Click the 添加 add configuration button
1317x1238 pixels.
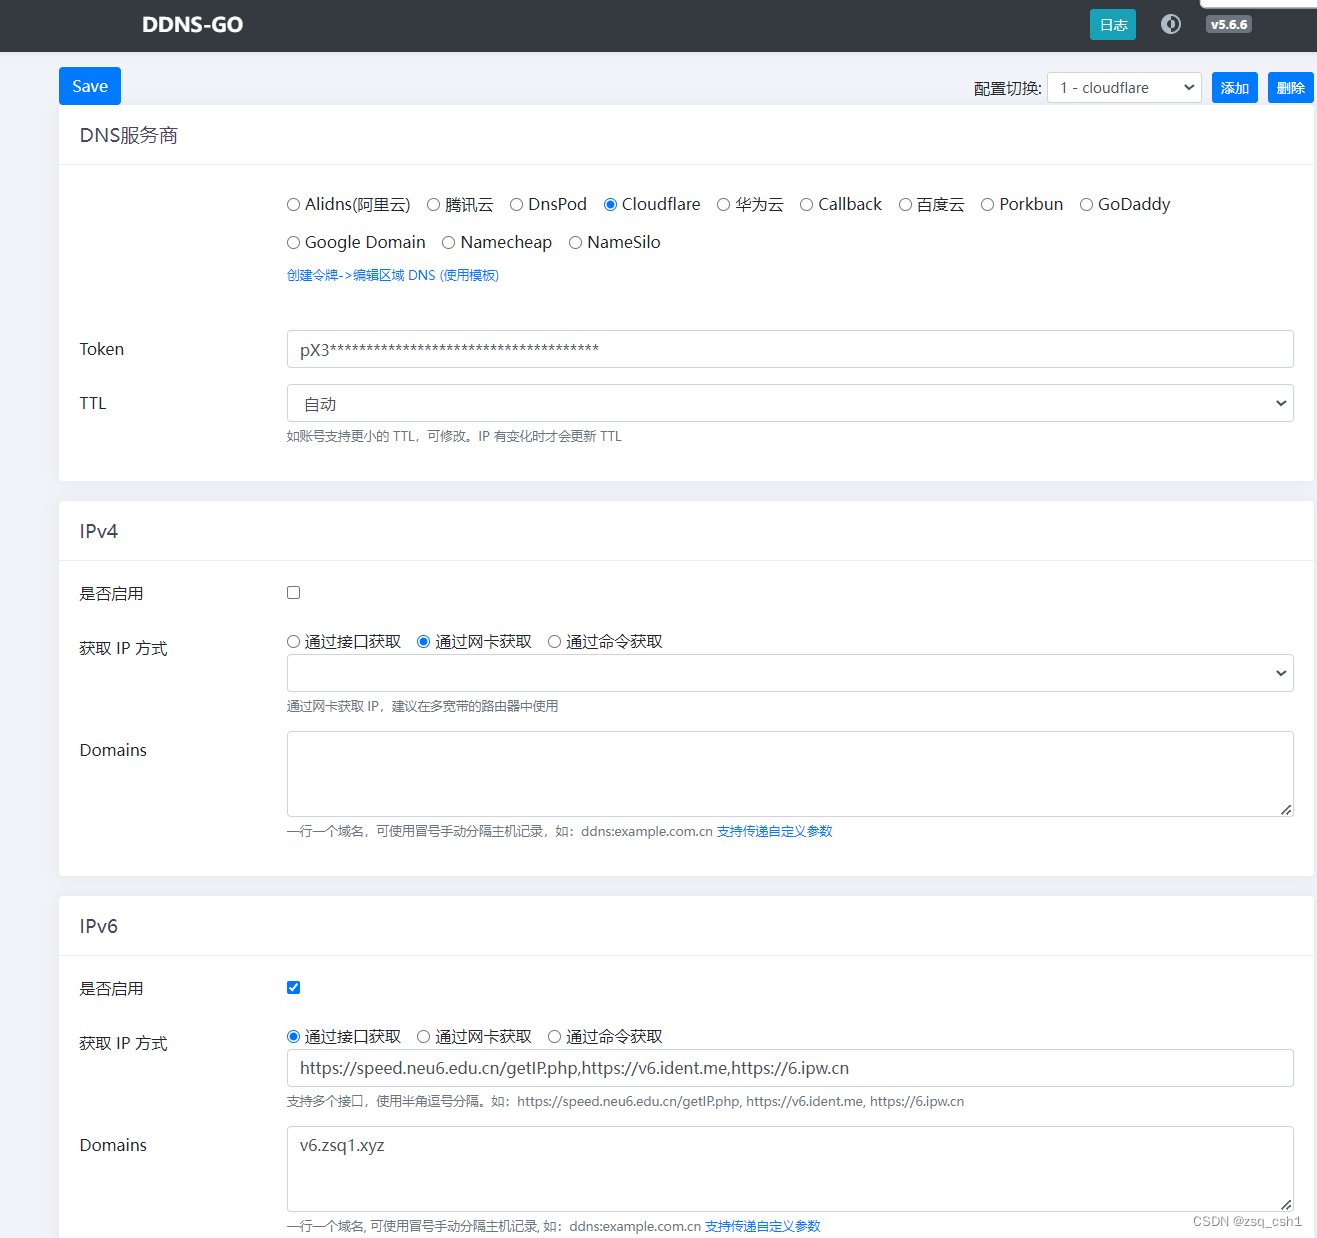click(x=1234, y=87)
